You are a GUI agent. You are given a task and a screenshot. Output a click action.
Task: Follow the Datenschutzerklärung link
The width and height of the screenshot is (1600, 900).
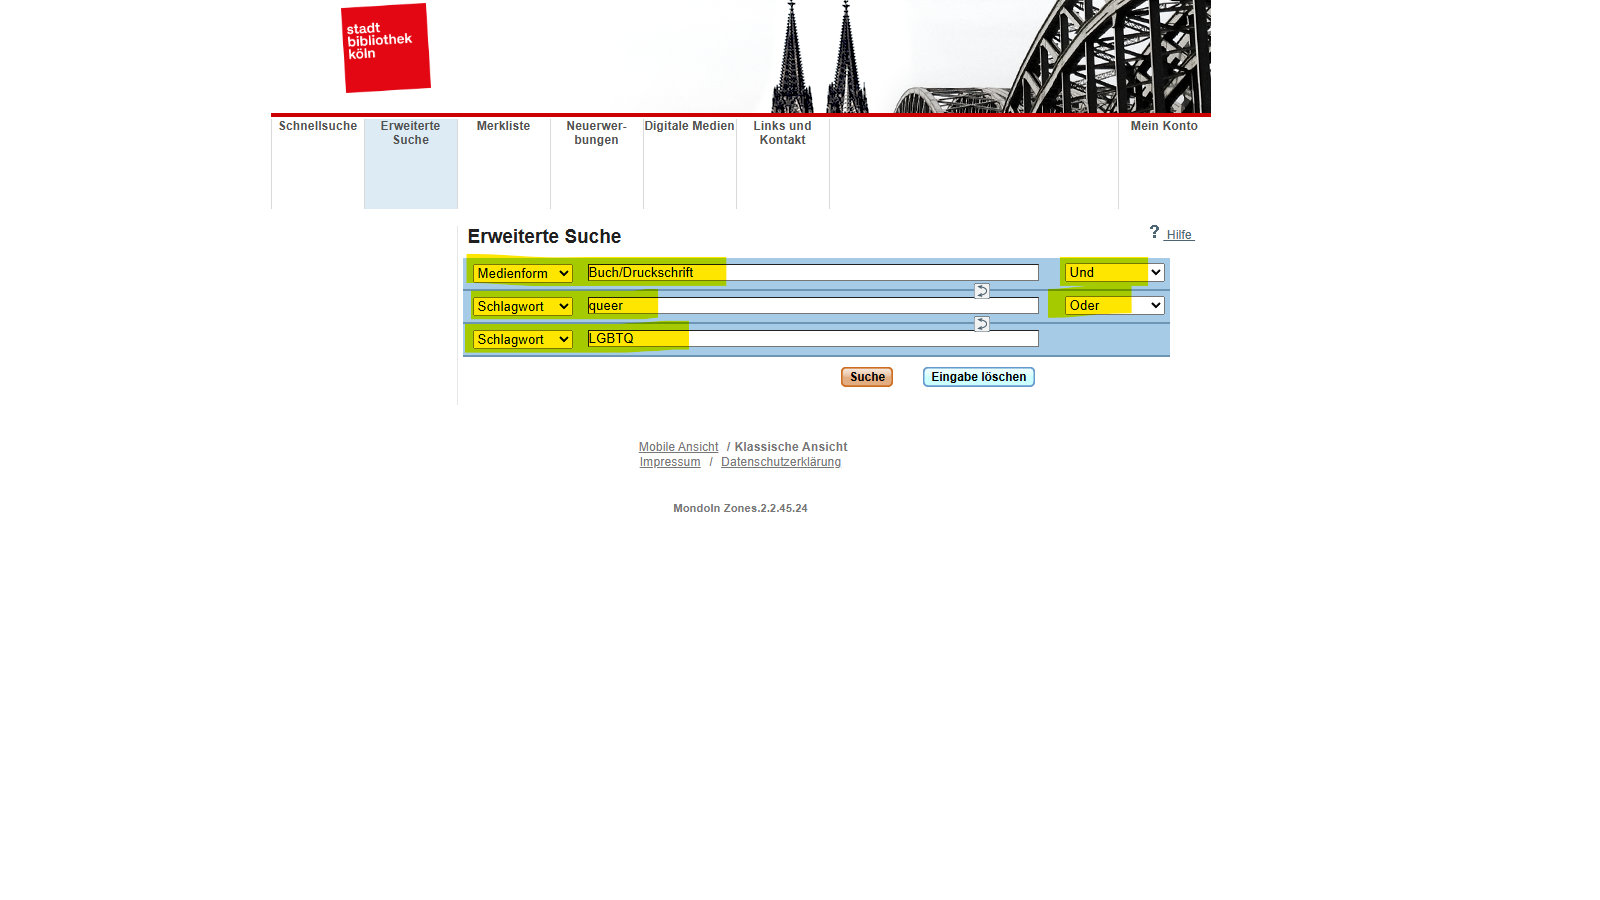click(780, 462)
